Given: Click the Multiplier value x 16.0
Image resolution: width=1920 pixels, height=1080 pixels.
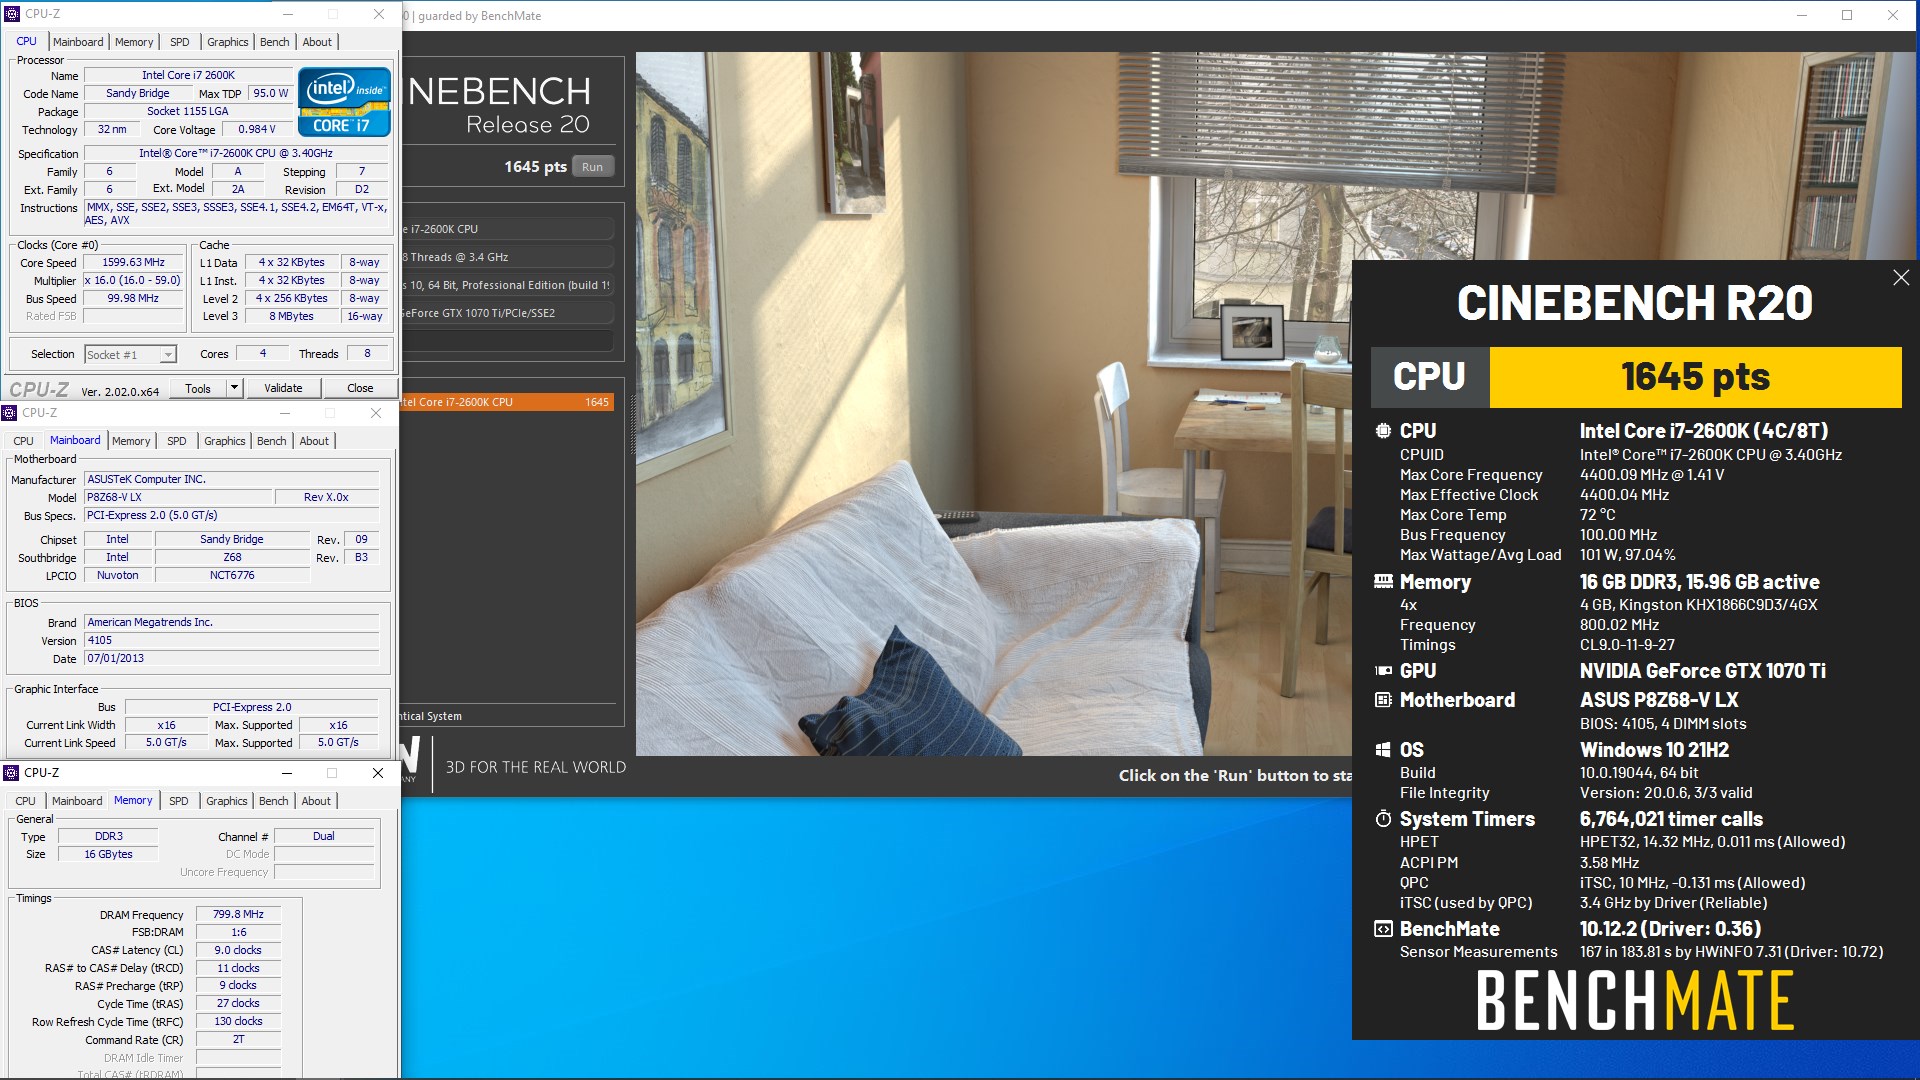Looking at the screenshot, I should point(134,280).
